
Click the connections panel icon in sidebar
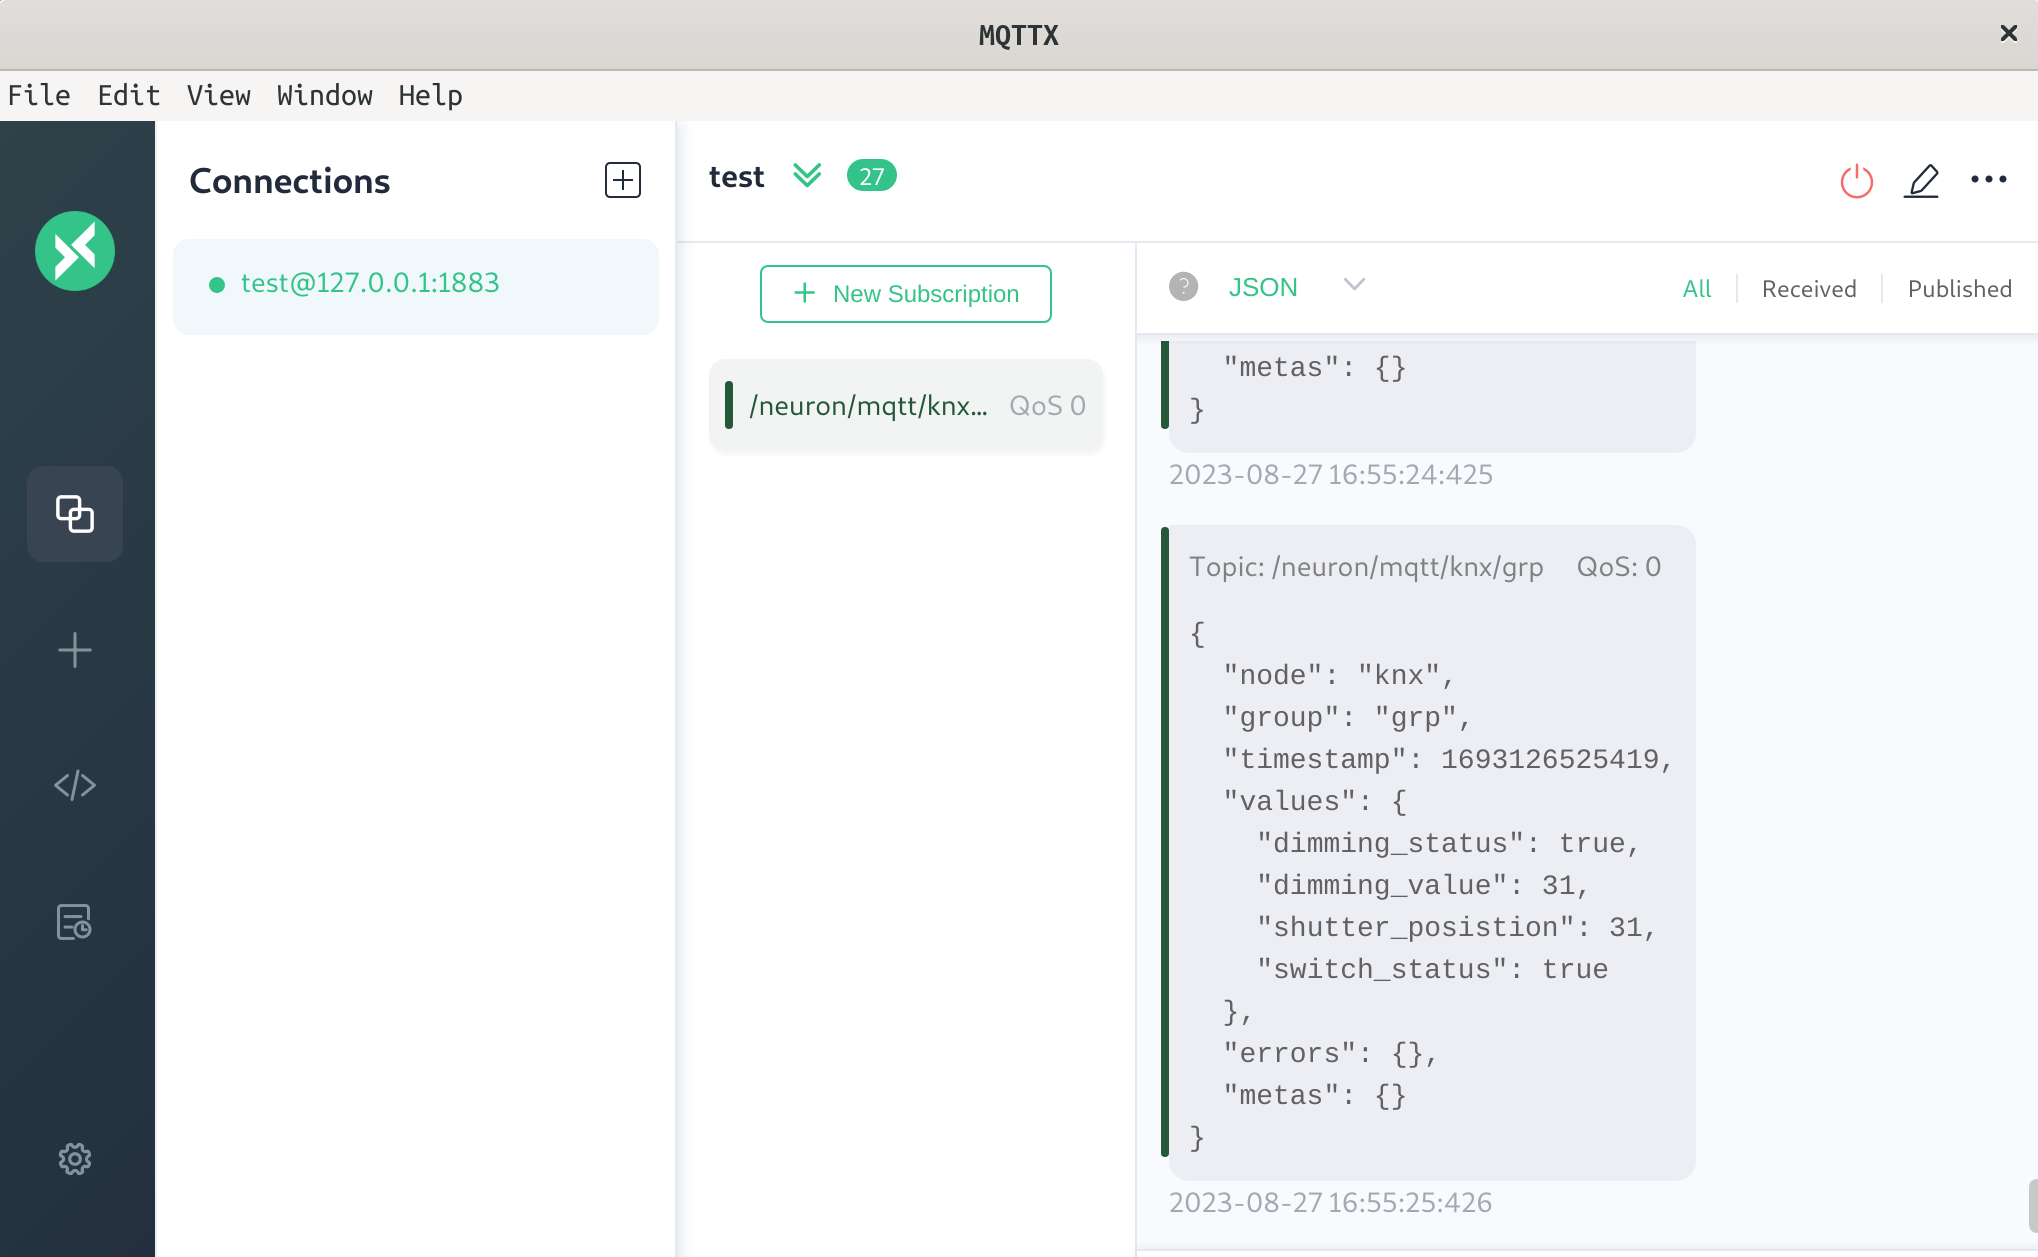(x=74, y=513)
